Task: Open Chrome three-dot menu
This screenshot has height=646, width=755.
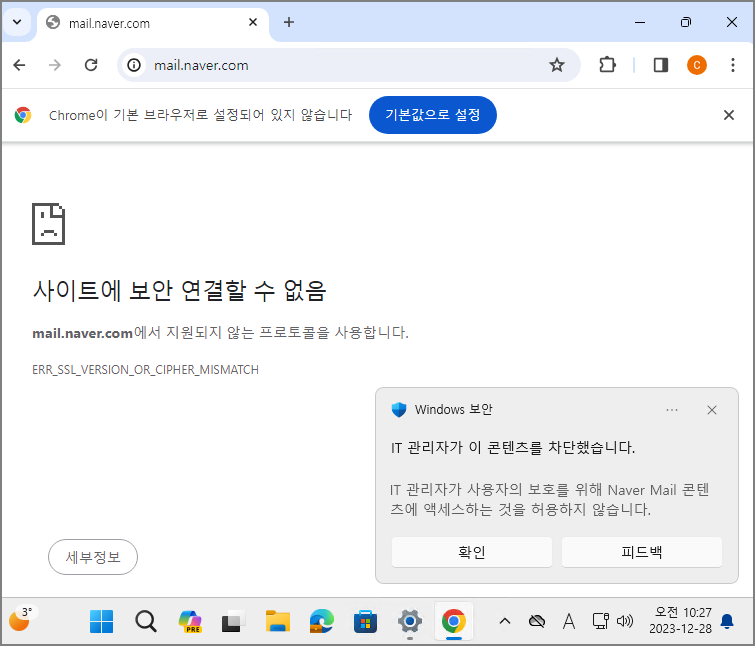Action: coord(732,65)
